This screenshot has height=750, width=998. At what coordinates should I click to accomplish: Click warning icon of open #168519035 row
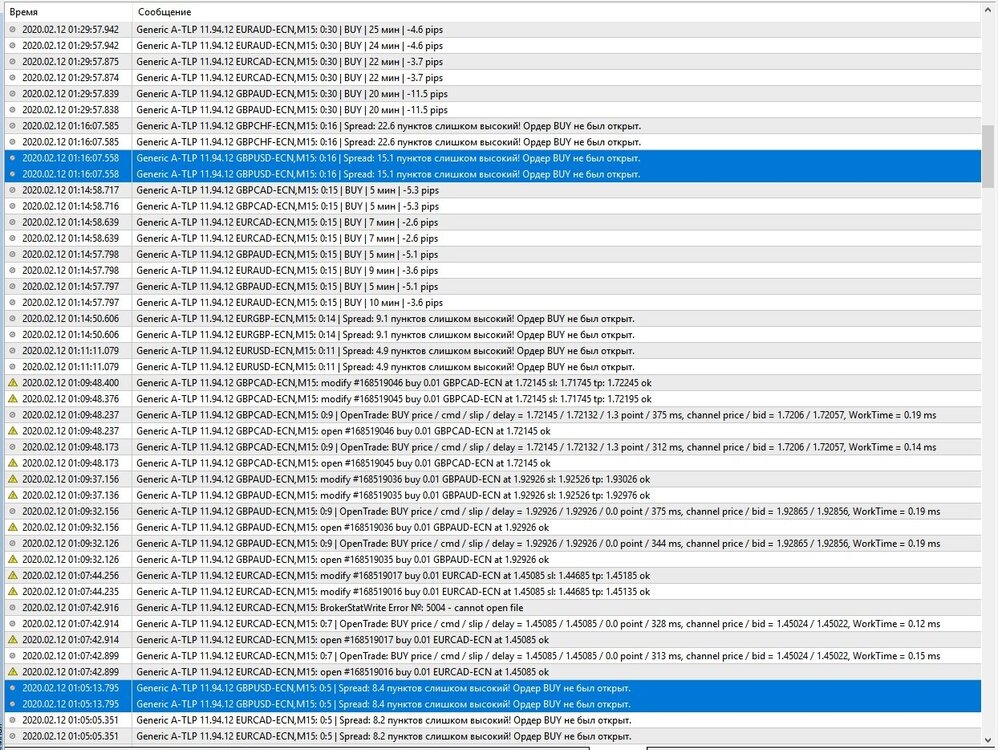[x=12, y=559]
